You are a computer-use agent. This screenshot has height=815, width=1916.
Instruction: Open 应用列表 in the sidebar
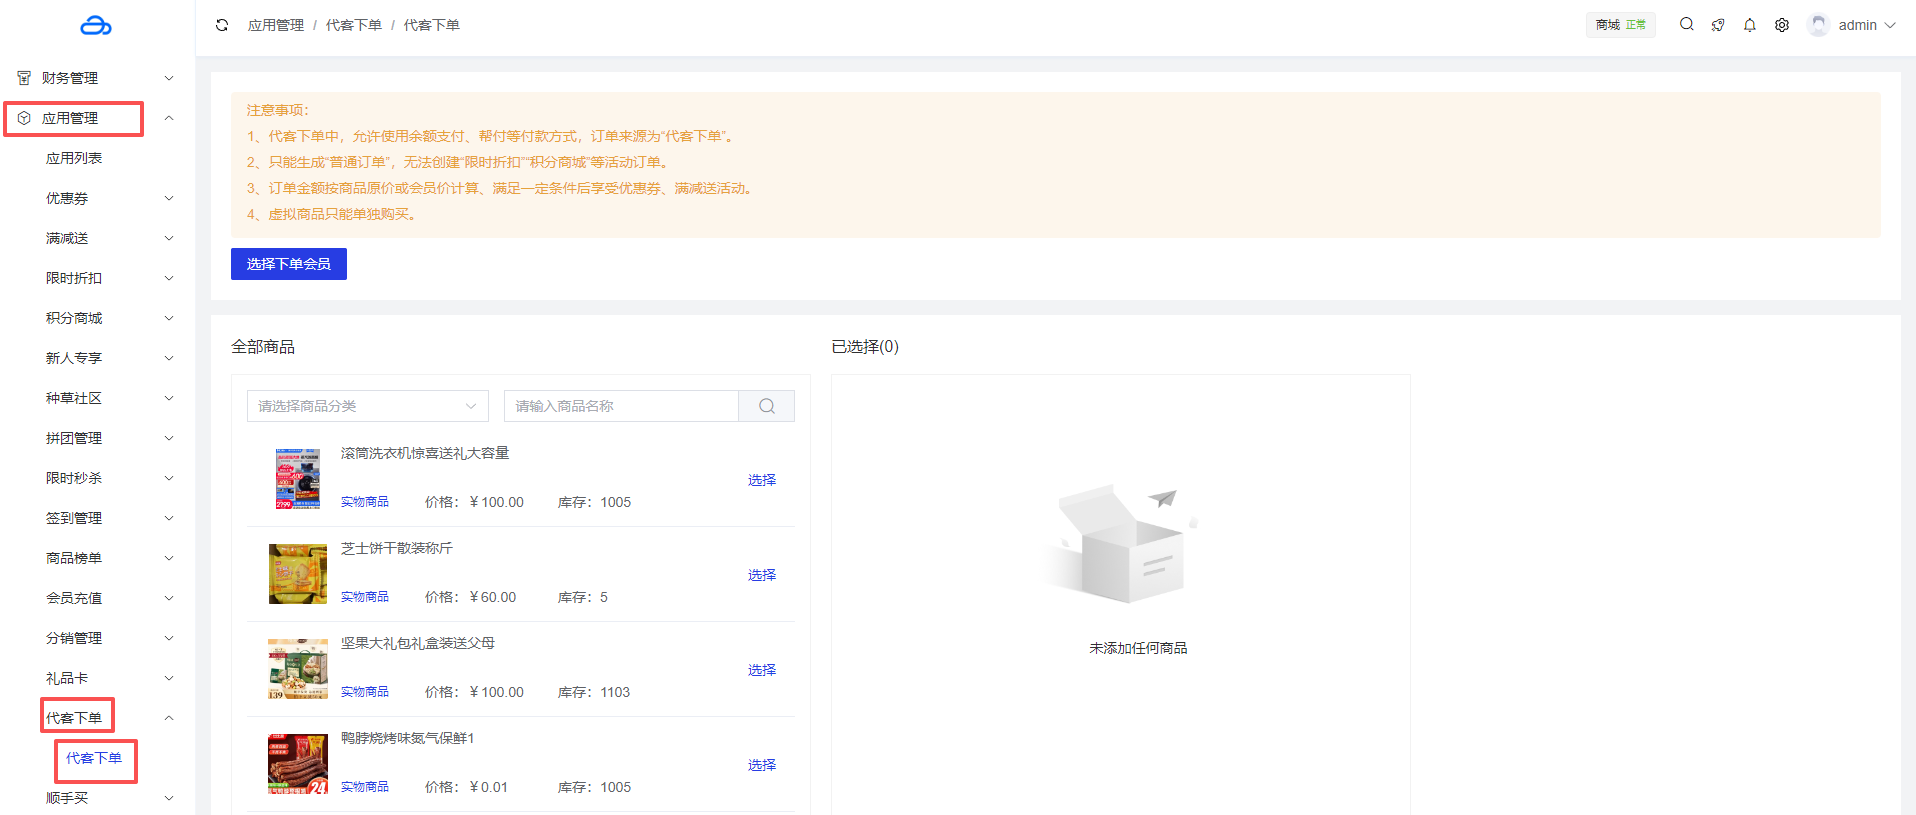(74, 158)
